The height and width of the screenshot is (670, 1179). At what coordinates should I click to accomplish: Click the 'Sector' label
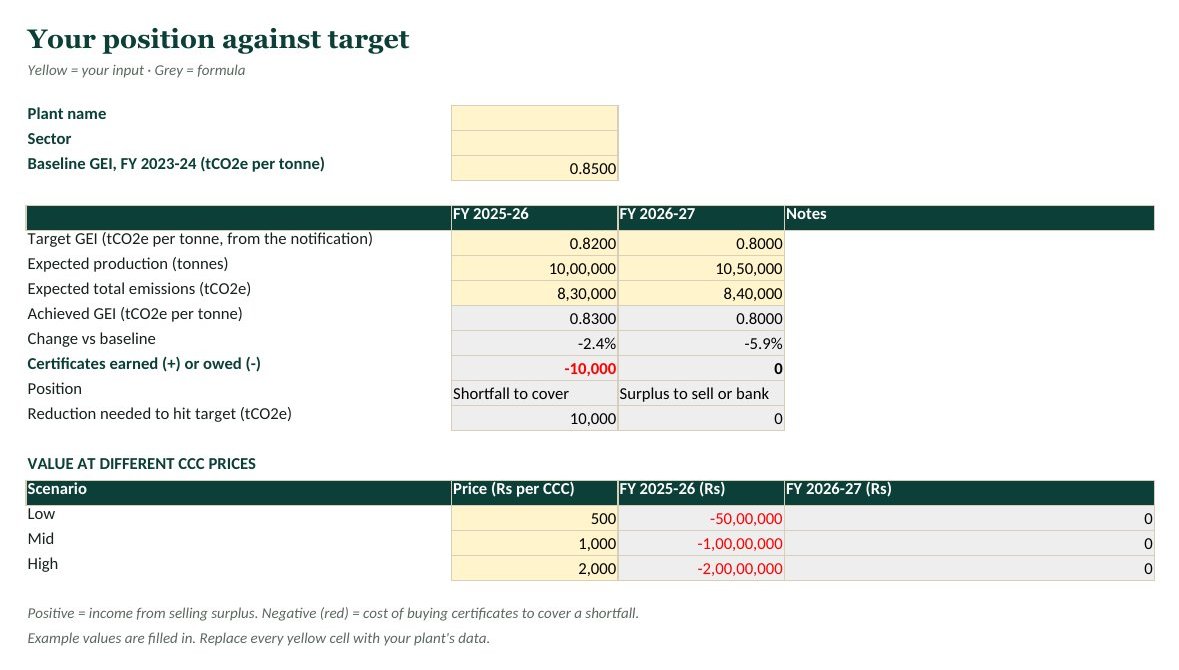point(49,138)
